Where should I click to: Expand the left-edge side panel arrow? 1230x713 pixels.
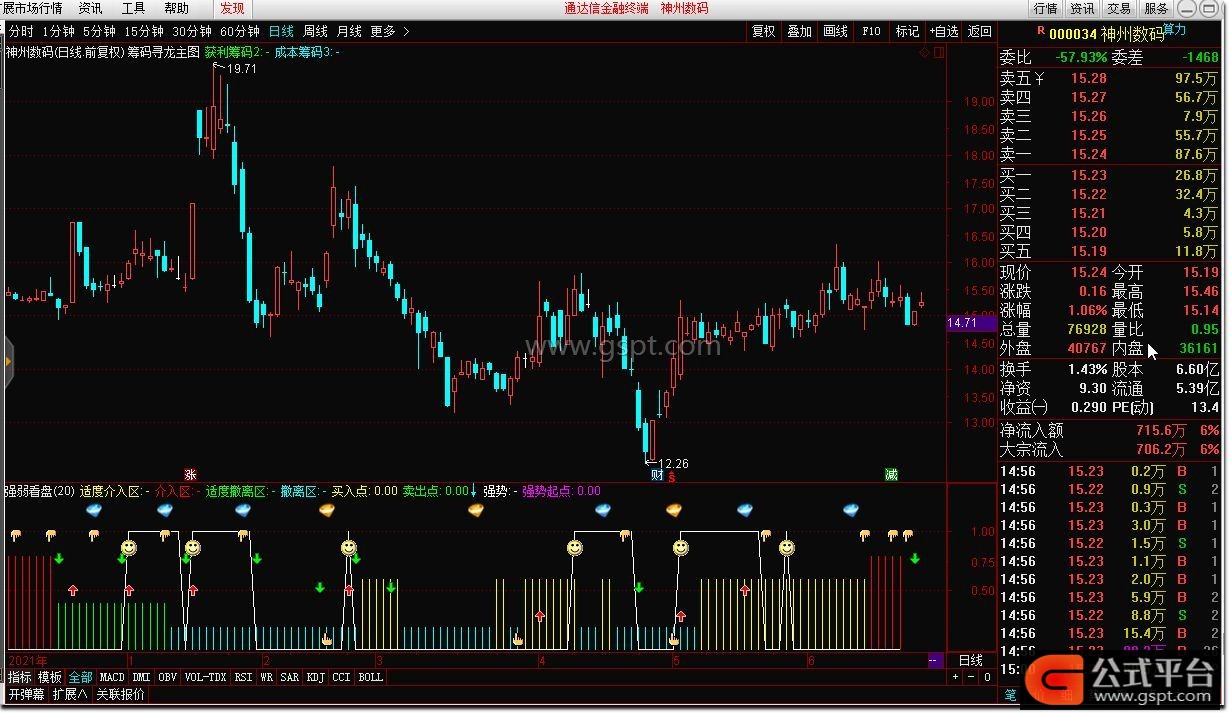pyautogui.click(x=7, y=360)
